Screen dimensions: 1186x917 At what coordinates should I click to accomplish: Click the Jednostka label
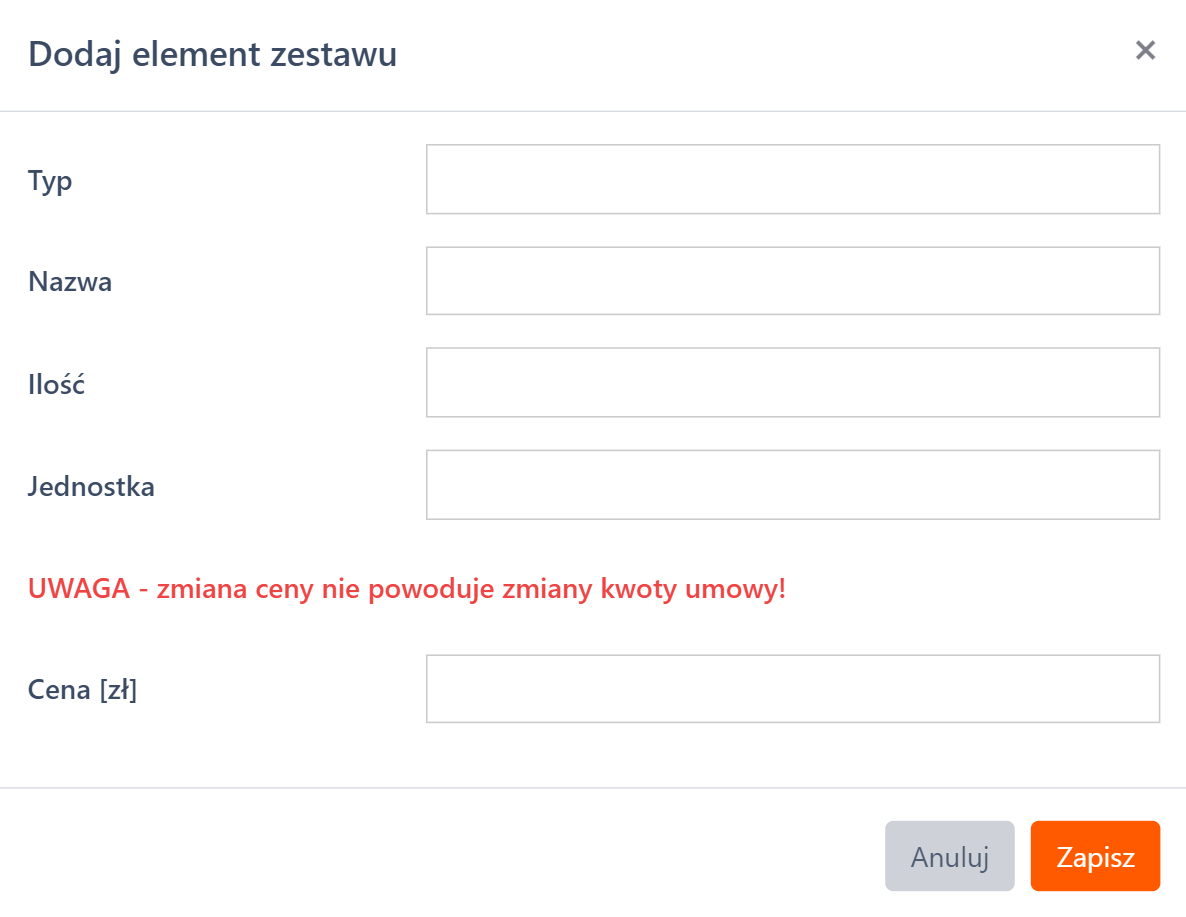[91, 487]
